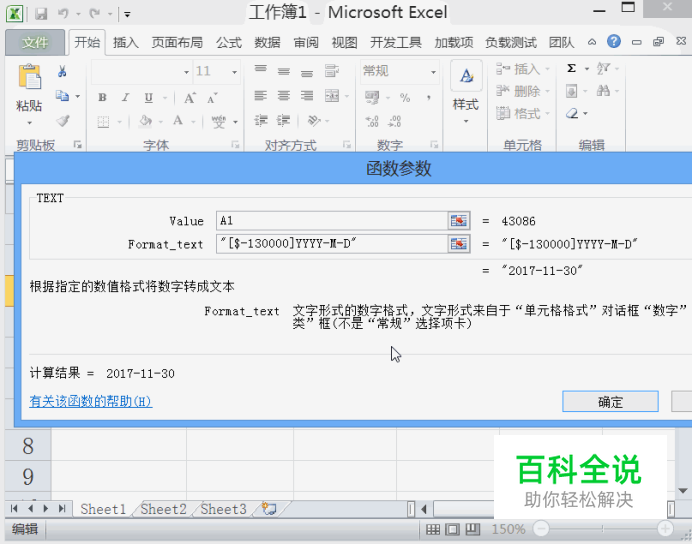
Task: Click the Decrease Font Size icon
Action: (x=212, y=98)
